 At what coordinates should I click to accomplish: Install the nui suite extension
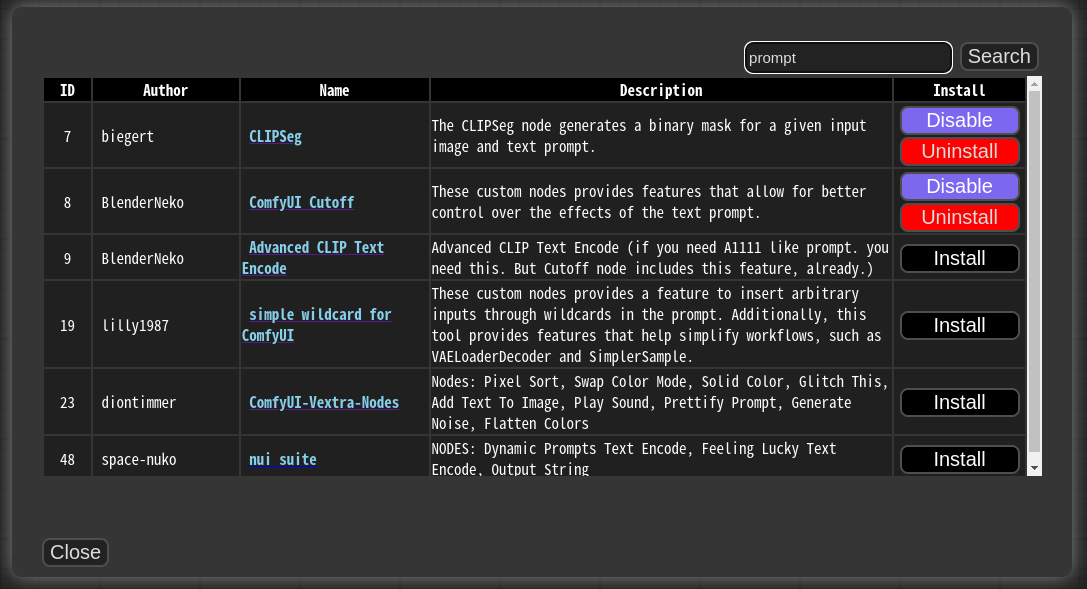[958, 459]
